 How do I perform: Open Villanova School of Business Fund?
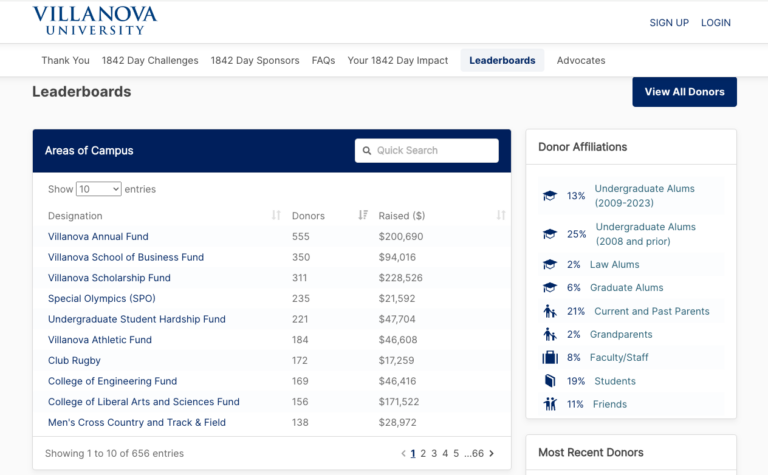pyautogui.click(x=126, y=257)
